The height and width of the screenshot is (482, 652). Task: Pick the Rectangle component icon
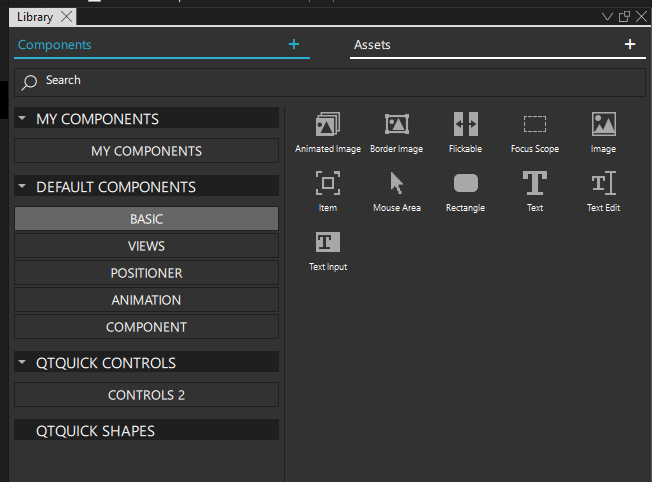[x=465, y=183]
